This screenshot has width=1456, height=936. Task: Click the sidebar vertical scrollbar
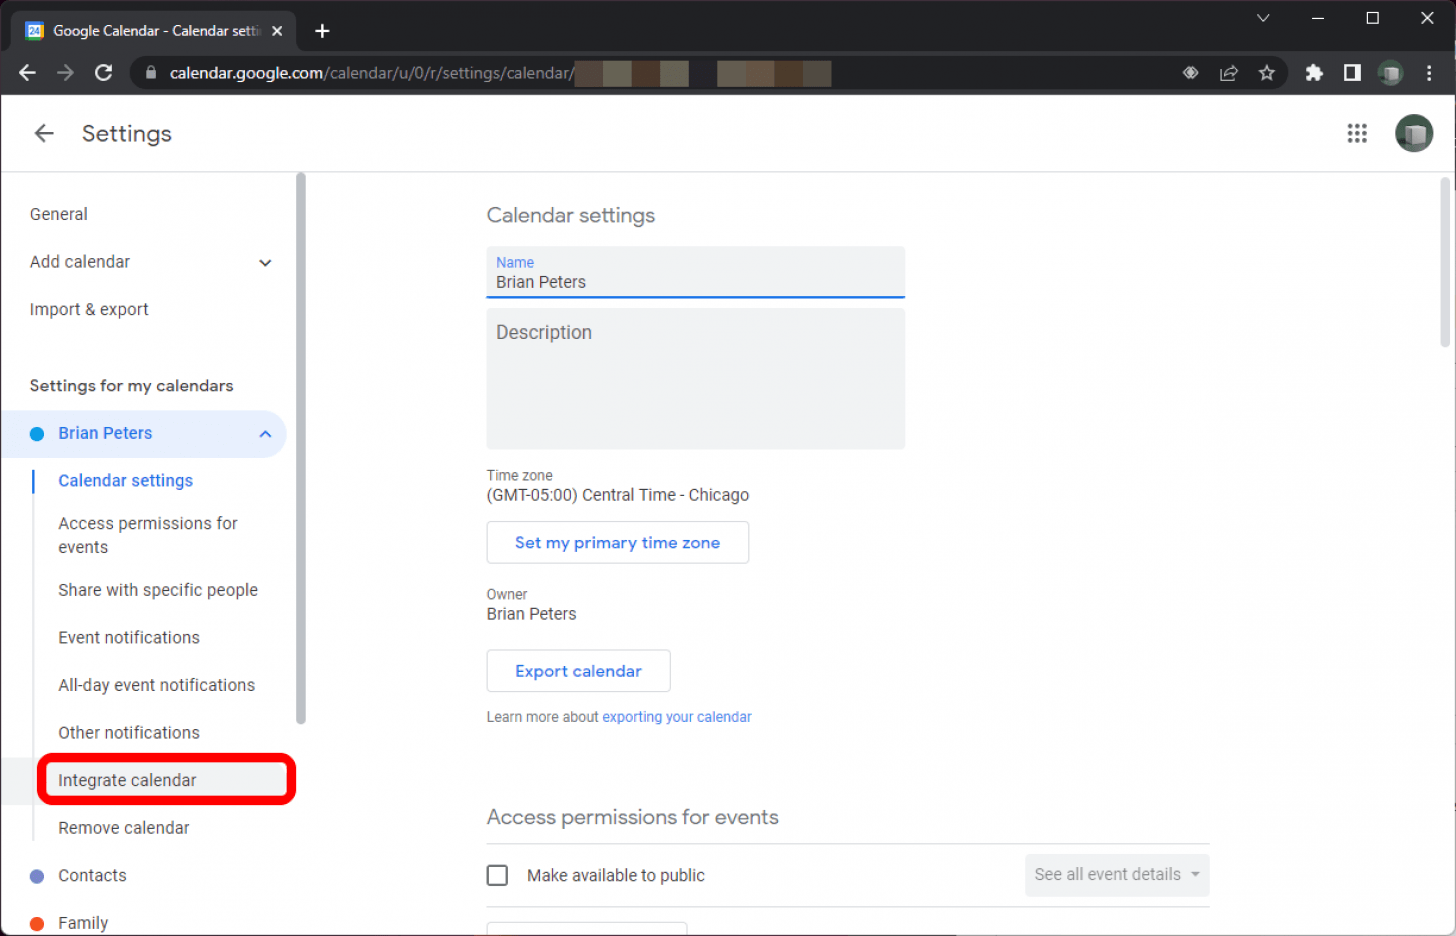(301, 448)
